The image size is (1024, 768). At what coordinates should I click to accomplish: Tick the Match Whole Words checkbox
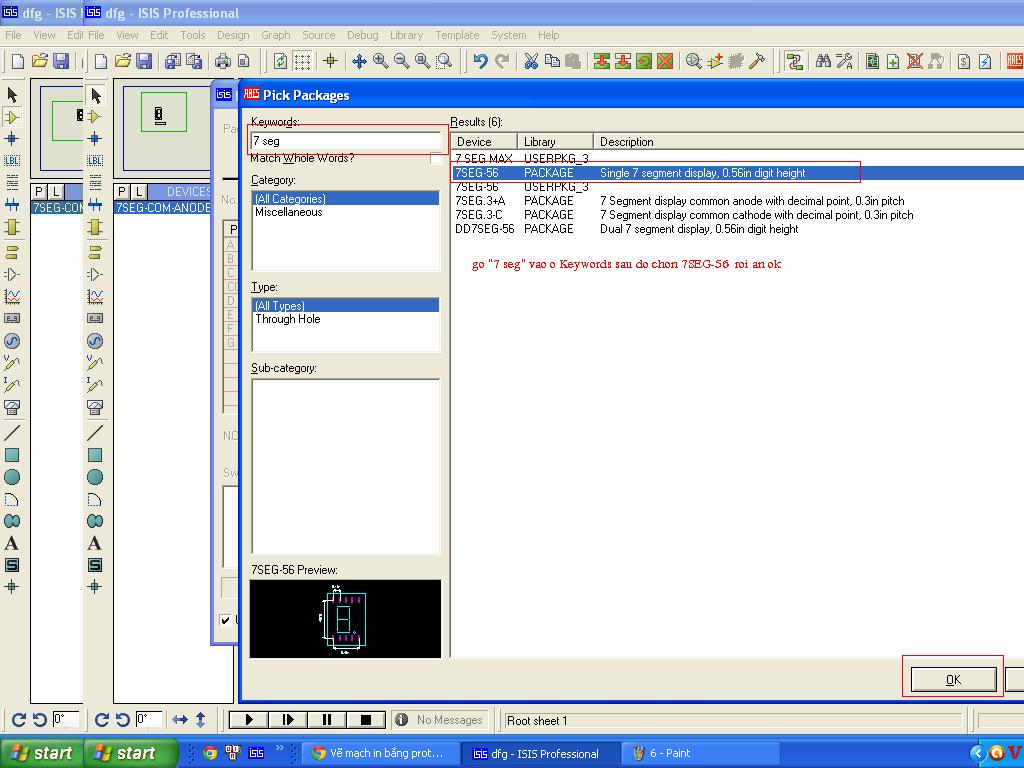[436, 159]
